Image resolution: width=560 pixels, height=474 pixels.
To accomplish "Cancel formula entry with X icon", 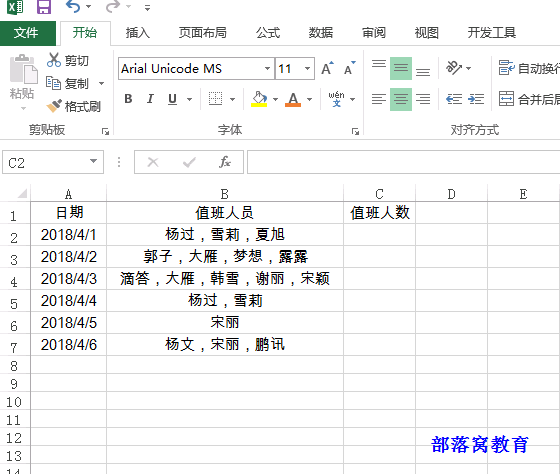I will [153, 162].
